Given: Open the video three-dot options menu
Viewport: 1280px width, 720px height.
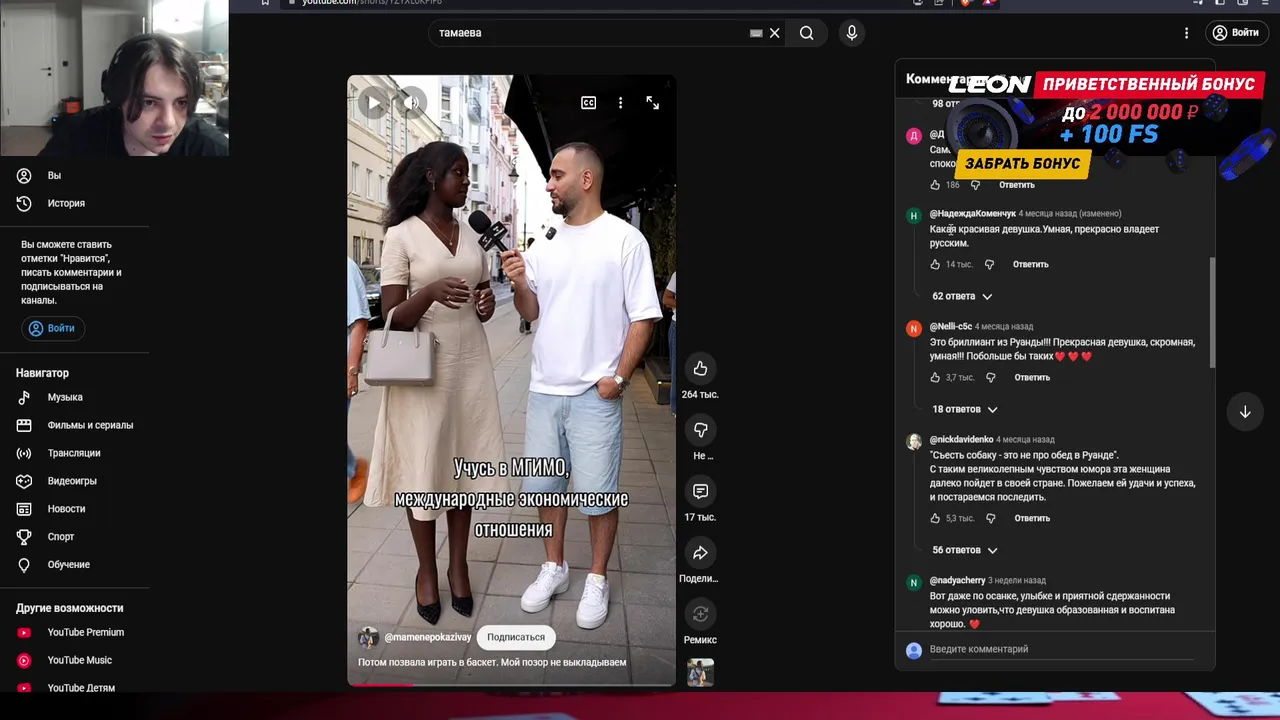Looking at the screenshot, I should pos(620,103).
